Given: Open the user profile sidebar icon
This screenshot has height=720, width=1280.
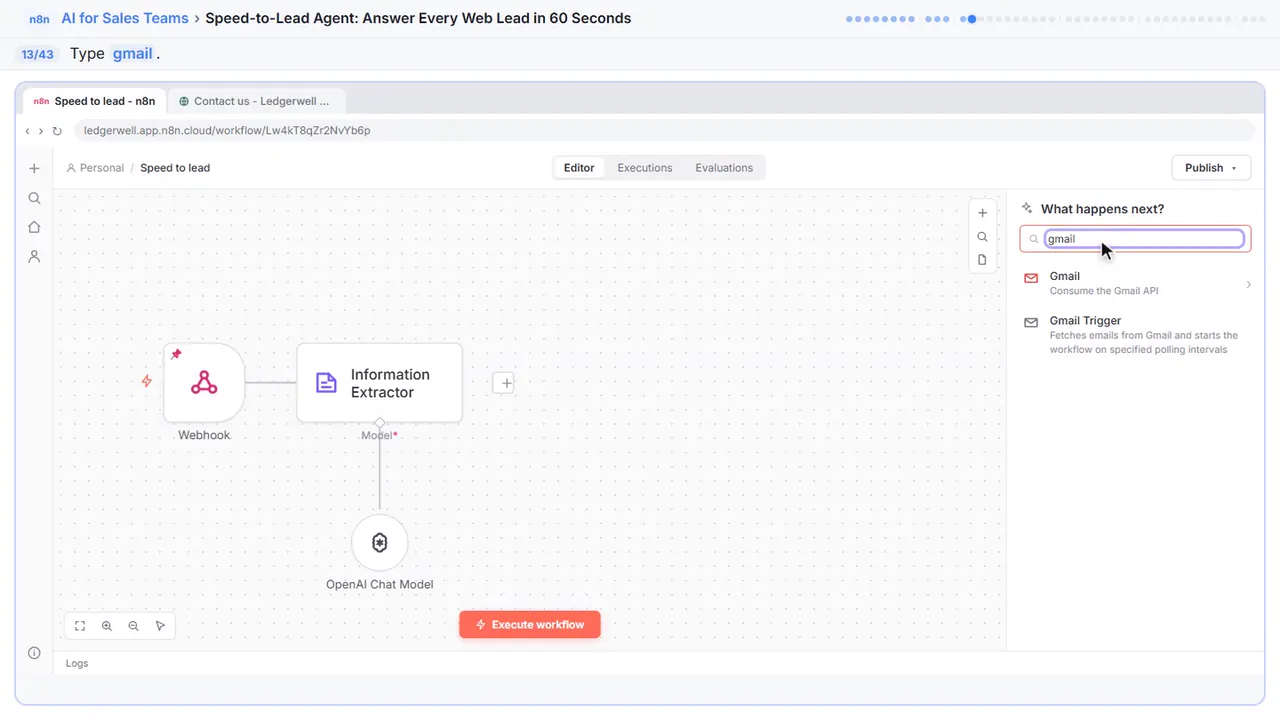Looking at the screenshot, I should point(34,257).
